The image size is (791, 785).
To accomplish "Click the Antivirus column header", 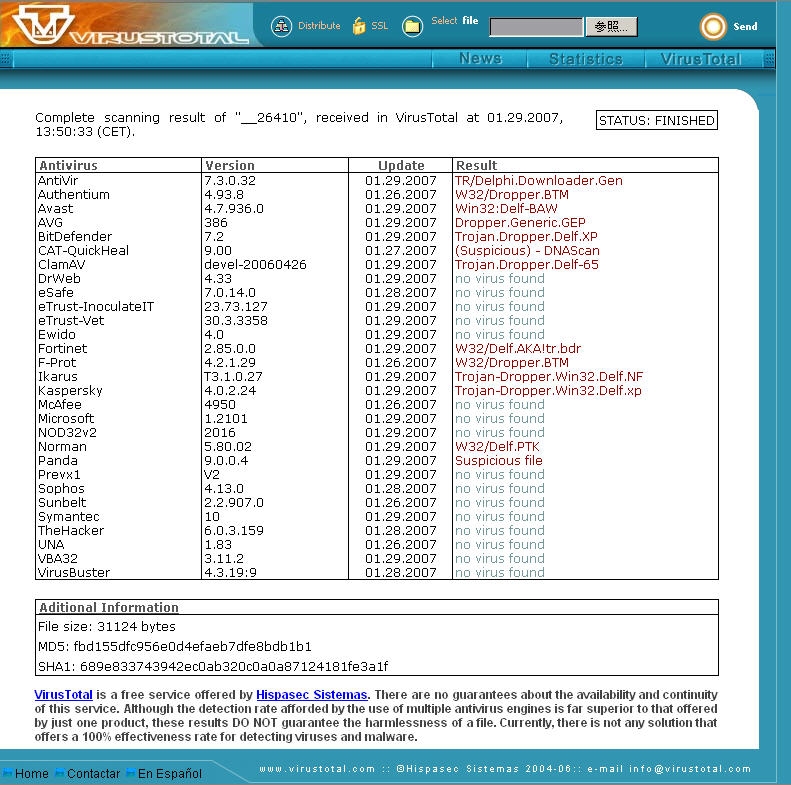I will [x=69, y=165].
